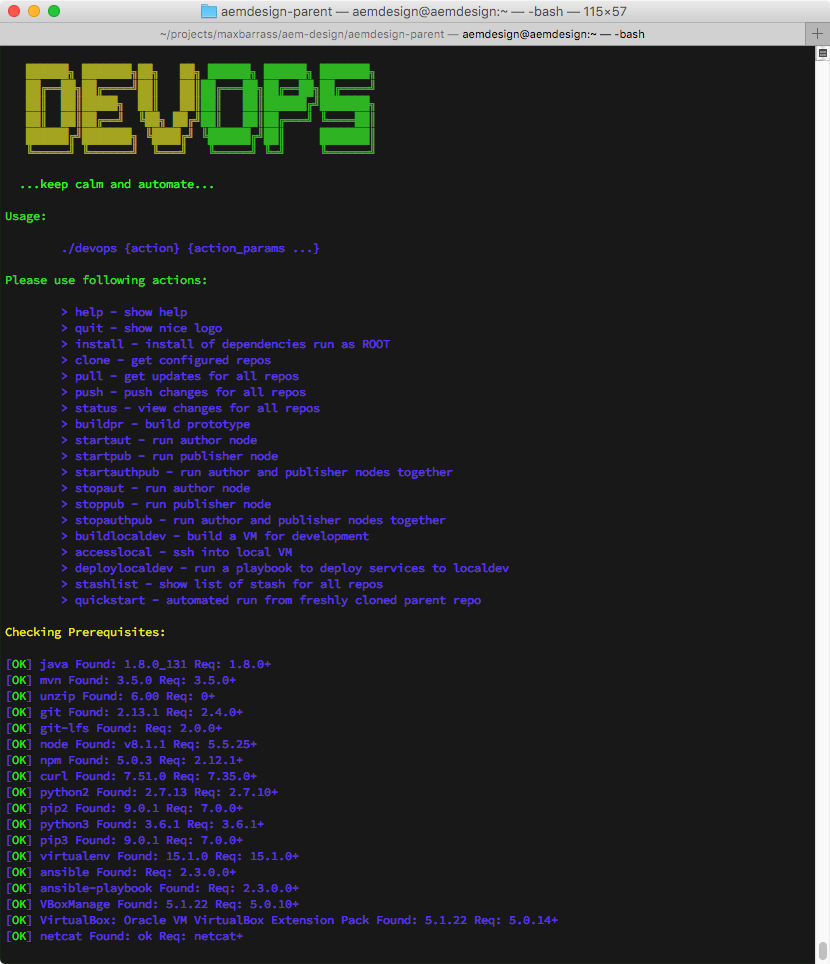
Task: Click the vertical scrollbar thumb
Action: (823, 950)
